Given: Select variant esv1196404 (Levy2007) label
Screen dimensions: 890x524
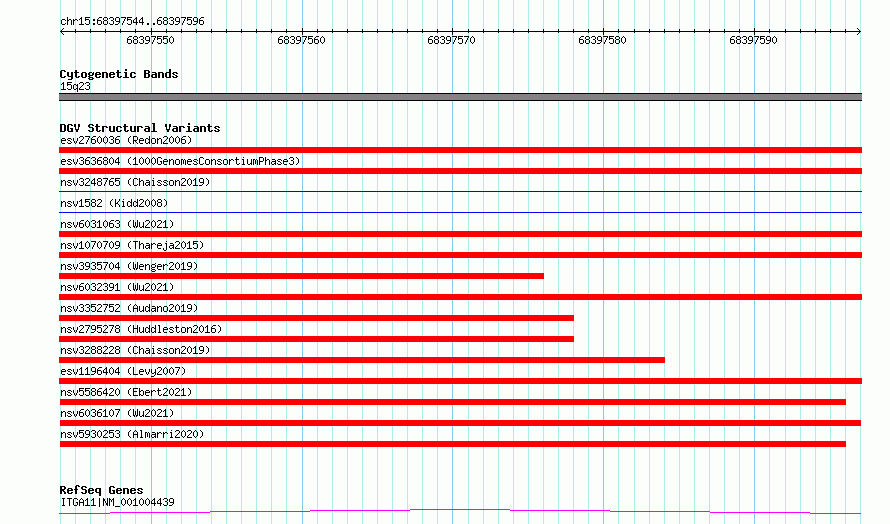Looking at the screenshot, I should 123,371.
